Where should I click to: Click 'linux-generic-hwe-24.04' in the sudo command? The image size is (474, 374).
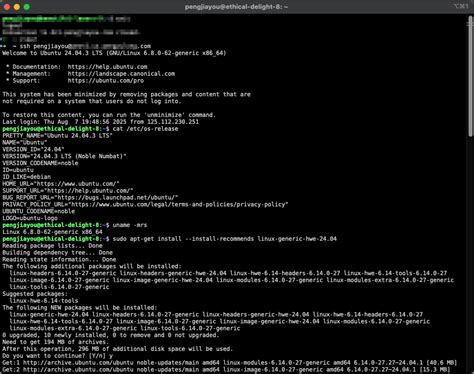(297, 239)
